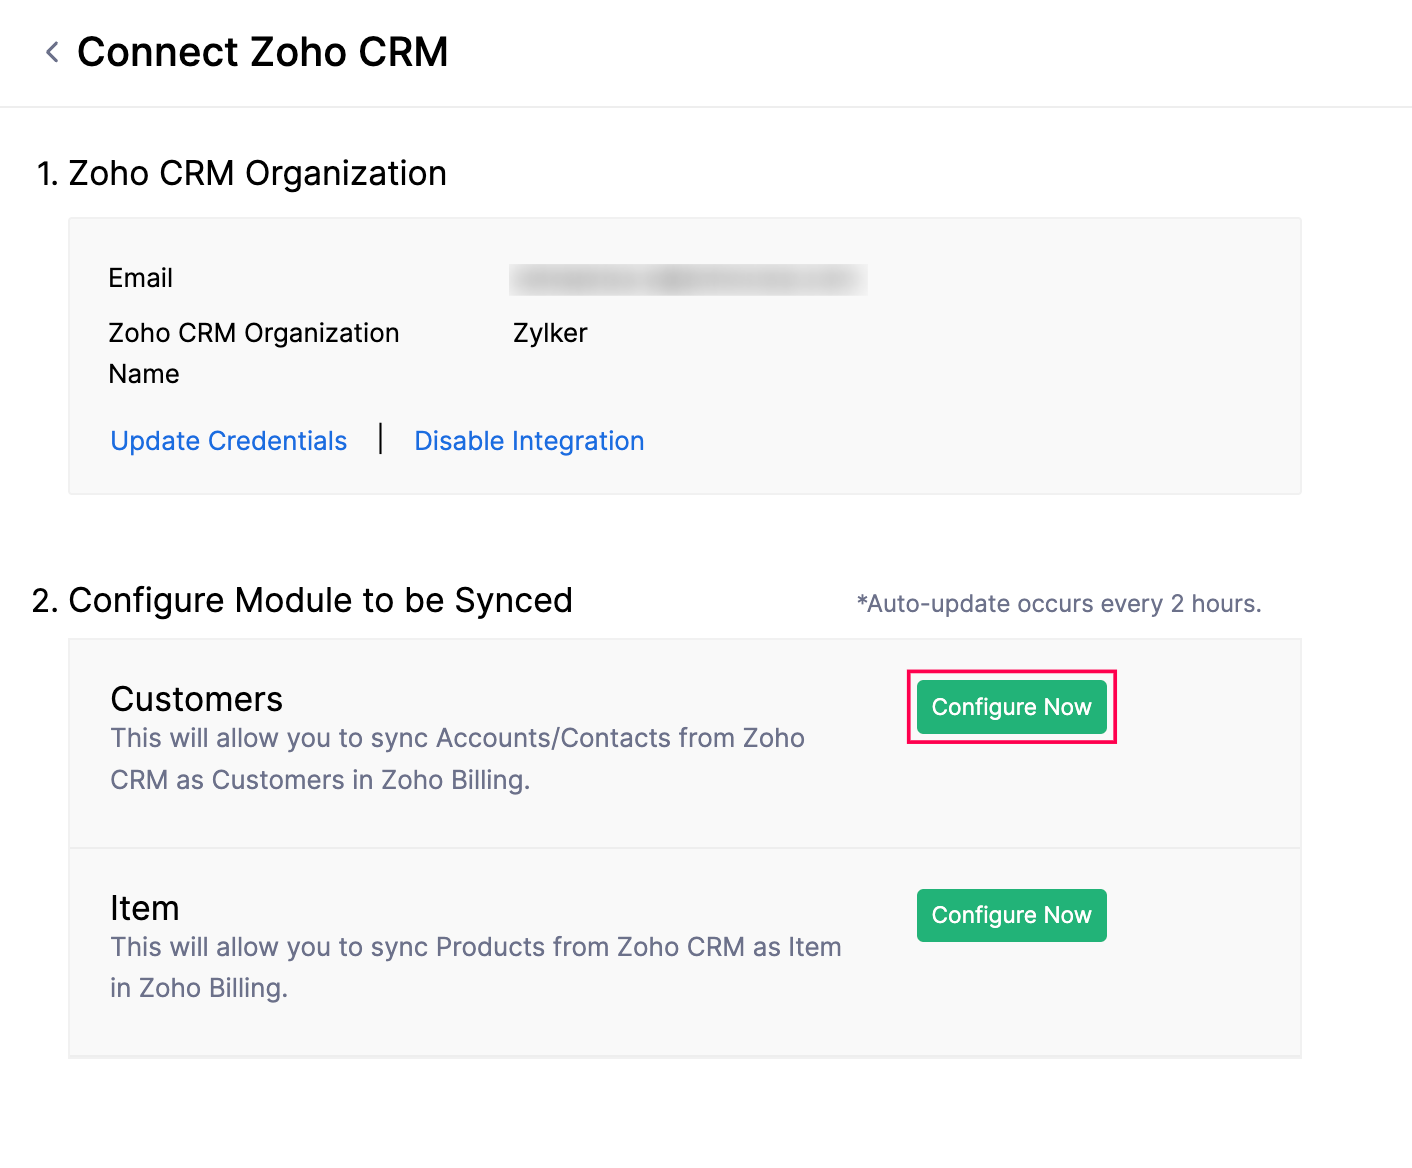This screenshot has width=1412, height=1168.
Task: Select Disable Integration
Action: click(x=529, y=440)
